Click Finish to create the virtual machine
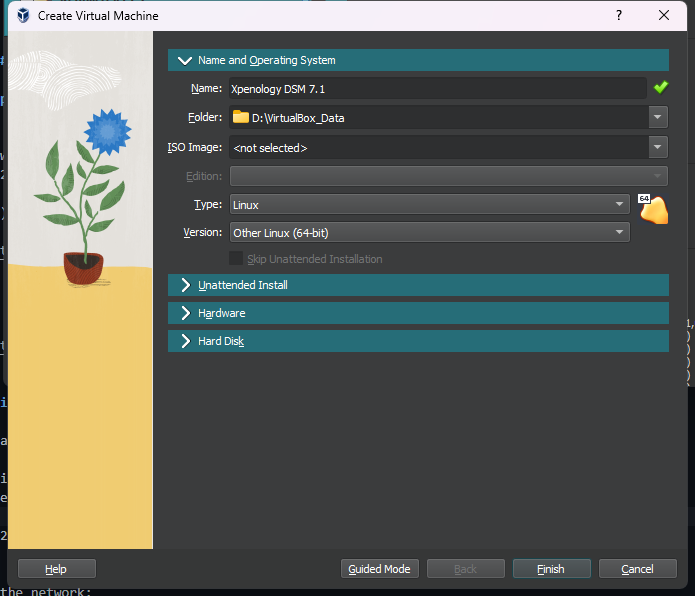This screenshot has width=695, height=596. click(552, 569)
